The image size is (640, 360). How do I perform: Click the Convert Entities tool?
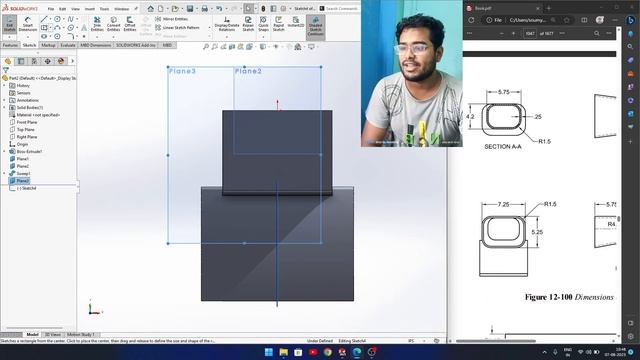[x=113, y=24]
